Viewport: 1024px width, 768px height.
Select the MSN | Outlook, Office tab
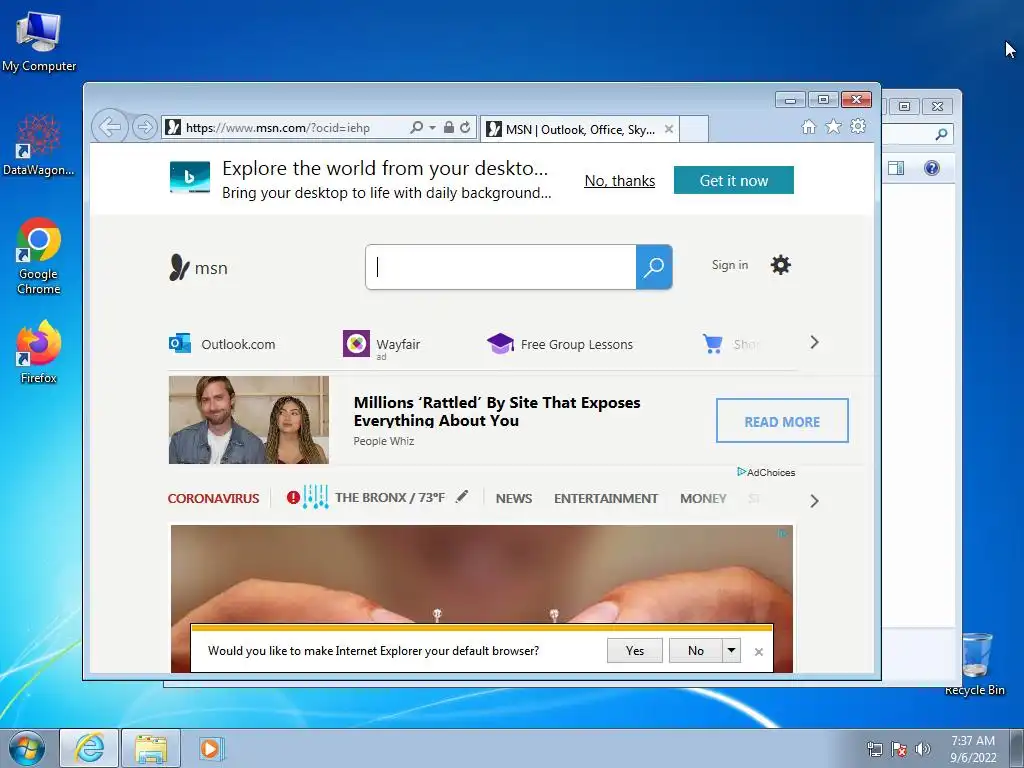pyautogui.click(x=580, y=129)
